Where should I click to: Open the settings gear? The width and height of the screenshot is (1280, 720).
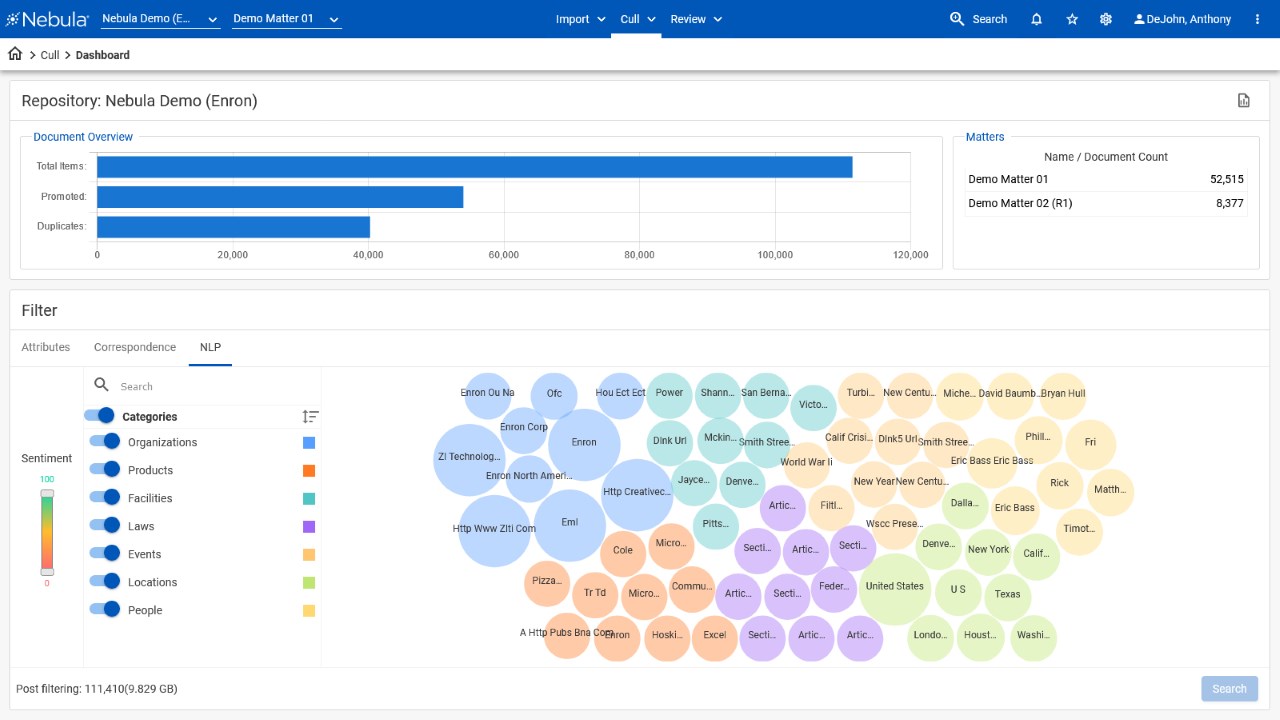(x=1106, y=19)
